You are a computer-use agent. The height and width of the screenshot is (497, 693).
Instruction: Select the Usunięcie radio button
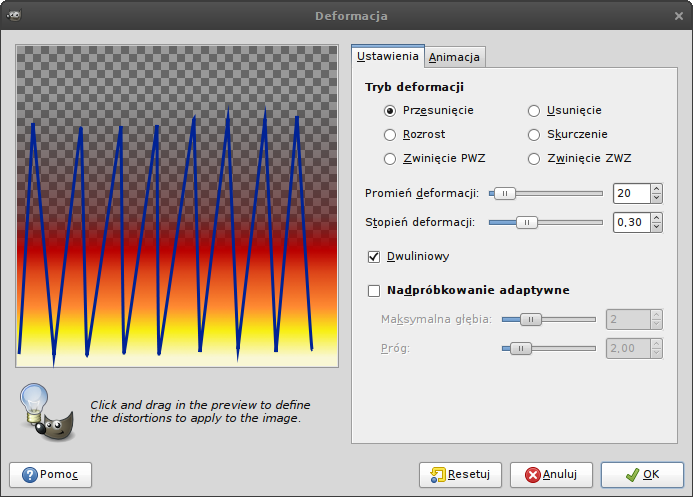[534, 110]
